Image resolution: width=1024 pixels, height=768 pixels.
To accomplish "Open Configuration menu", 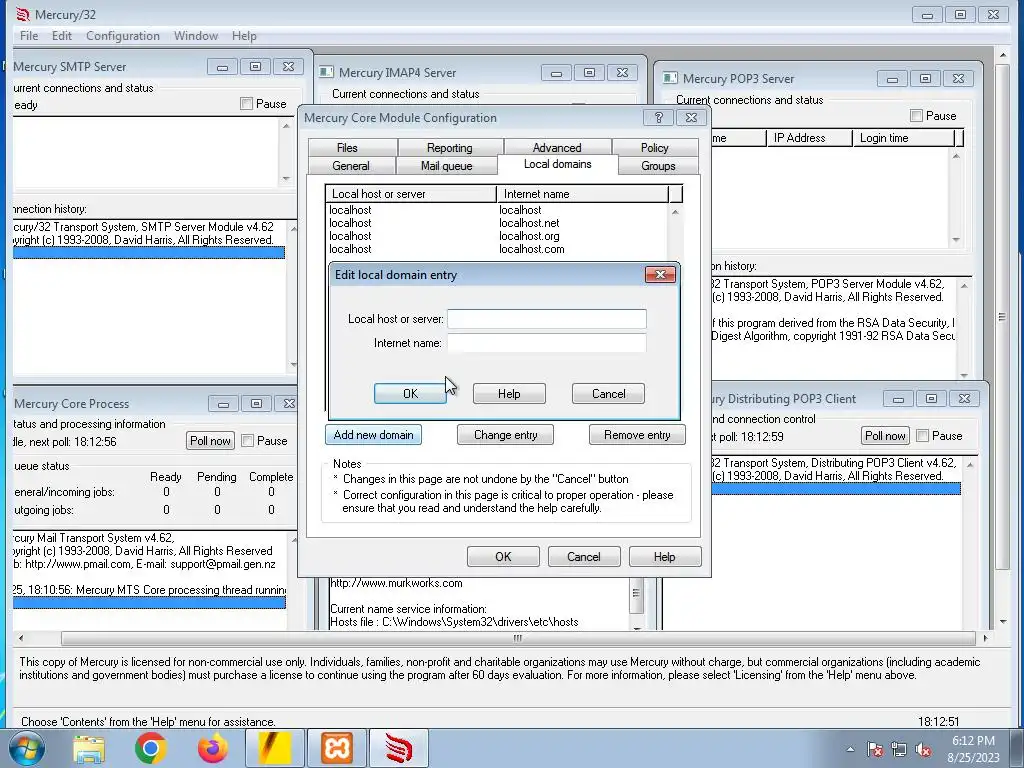I will (123, 36).
